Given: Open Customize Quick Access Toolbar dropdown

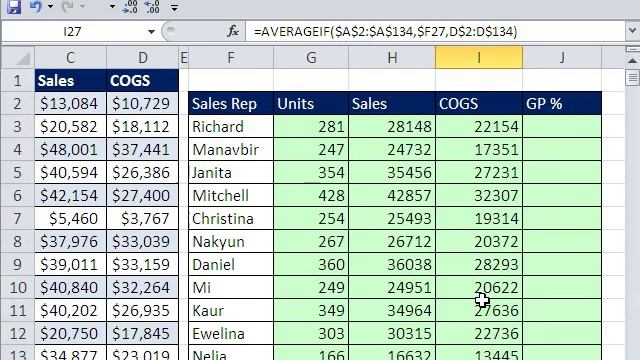Looking at the screenshot, I should tap(174, 7).
